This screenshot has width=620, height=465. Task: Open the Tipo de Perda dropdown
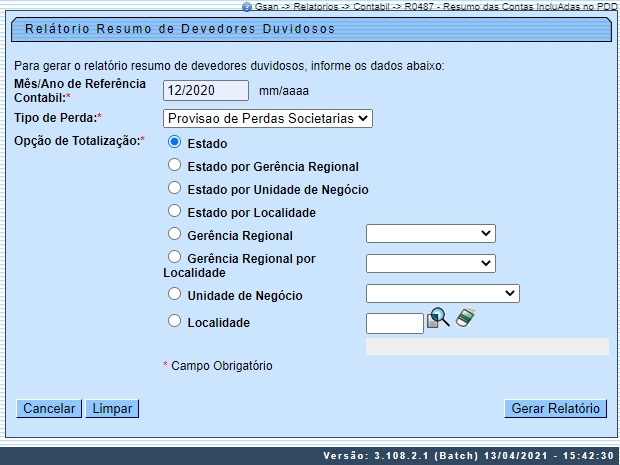coord(268,119)
